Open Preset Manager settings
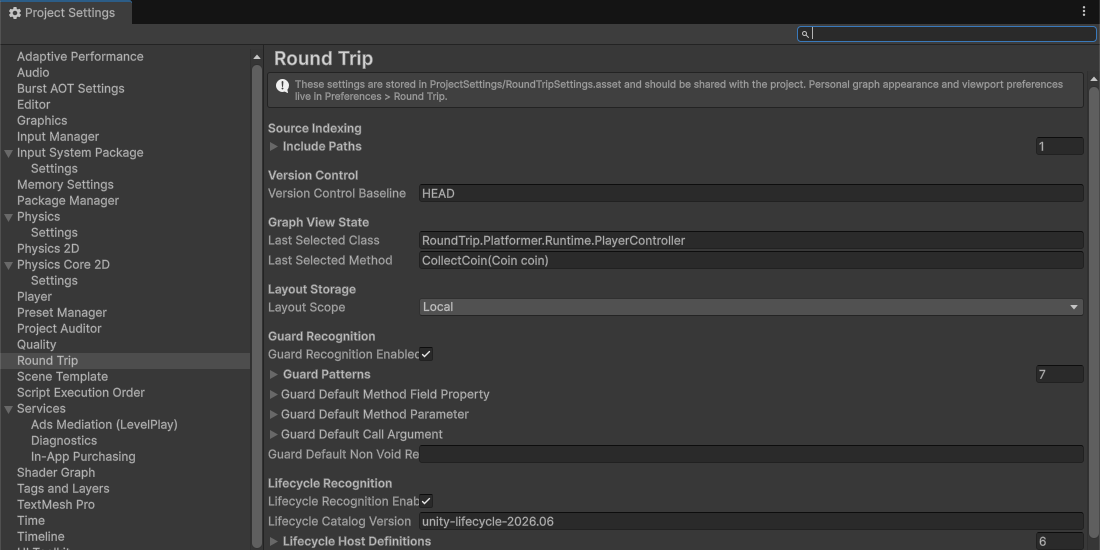Screen dimensions: 1100x550 coord(62,312)
